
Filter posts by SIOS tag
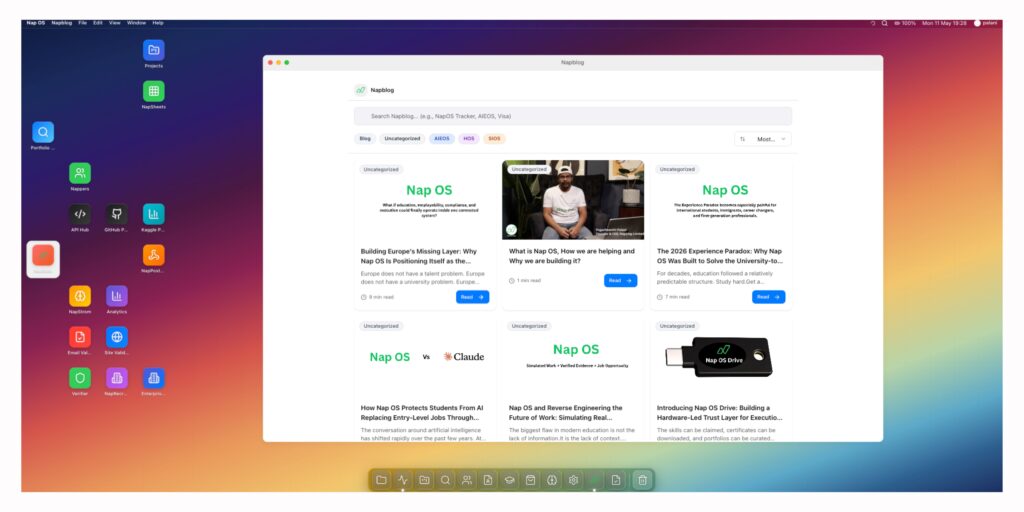(x=495, y=138)
